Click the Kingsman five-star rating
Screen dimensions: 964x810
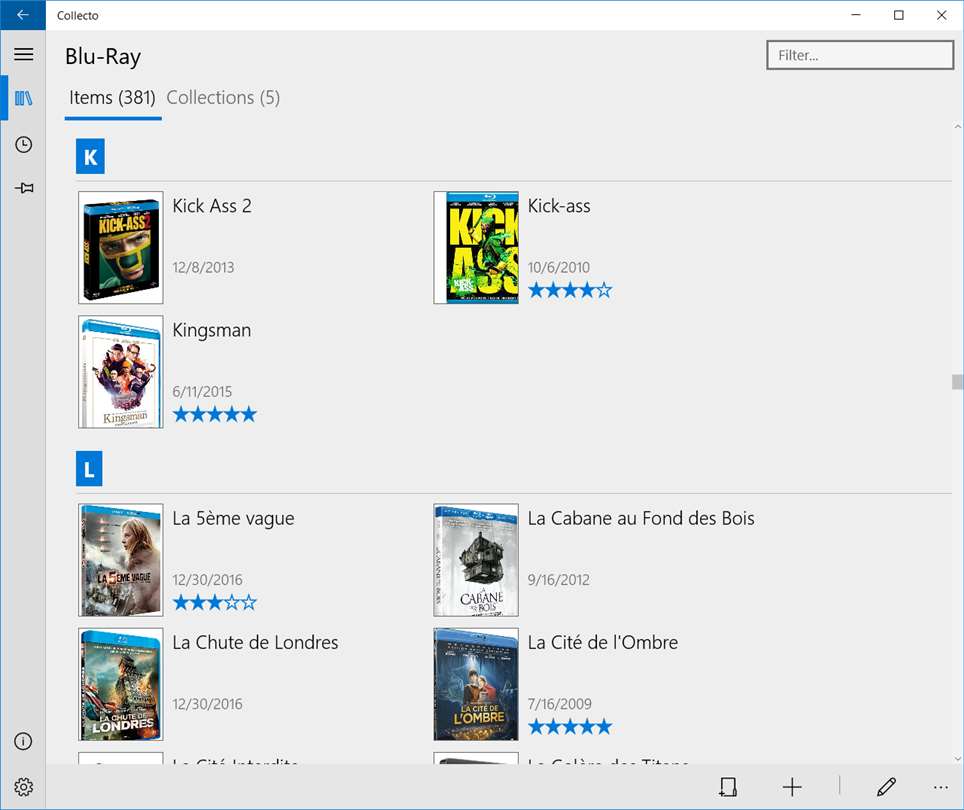[215, 414]
